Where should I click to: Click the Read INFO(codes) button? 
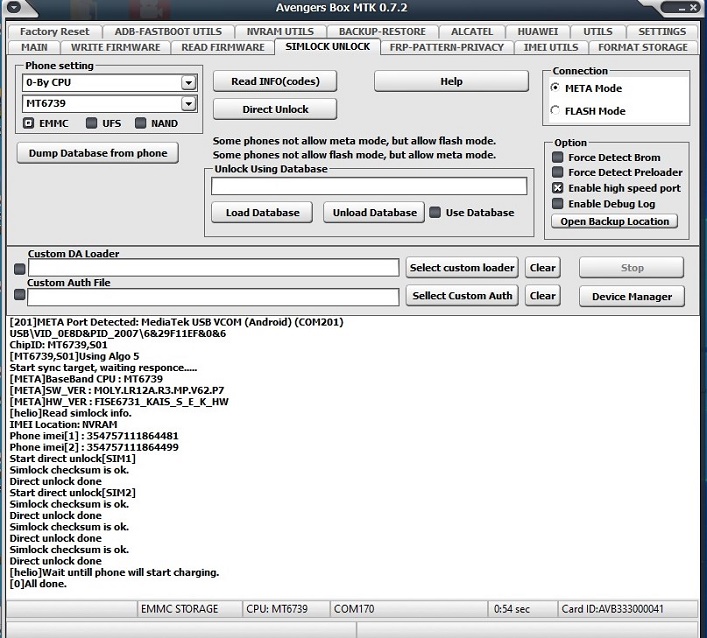pyautogui.click(x=275, y=82)
